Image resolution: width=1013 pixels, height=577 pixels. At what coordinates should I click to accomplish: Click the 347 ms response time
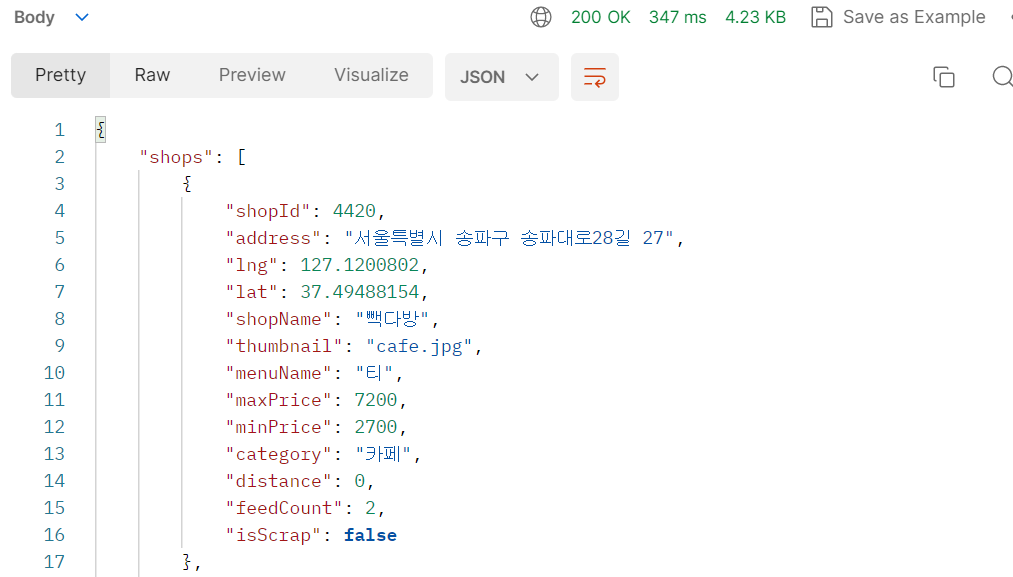678,17
